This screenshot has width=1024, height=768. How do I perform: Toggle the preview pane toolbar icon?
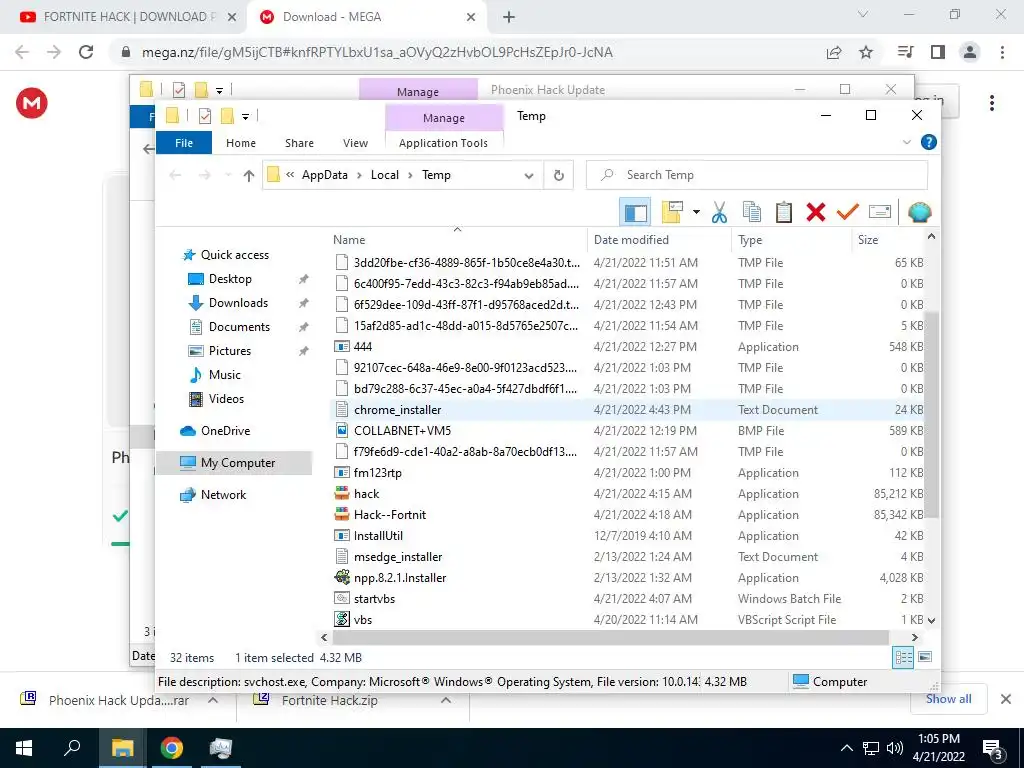click(635, 212)
